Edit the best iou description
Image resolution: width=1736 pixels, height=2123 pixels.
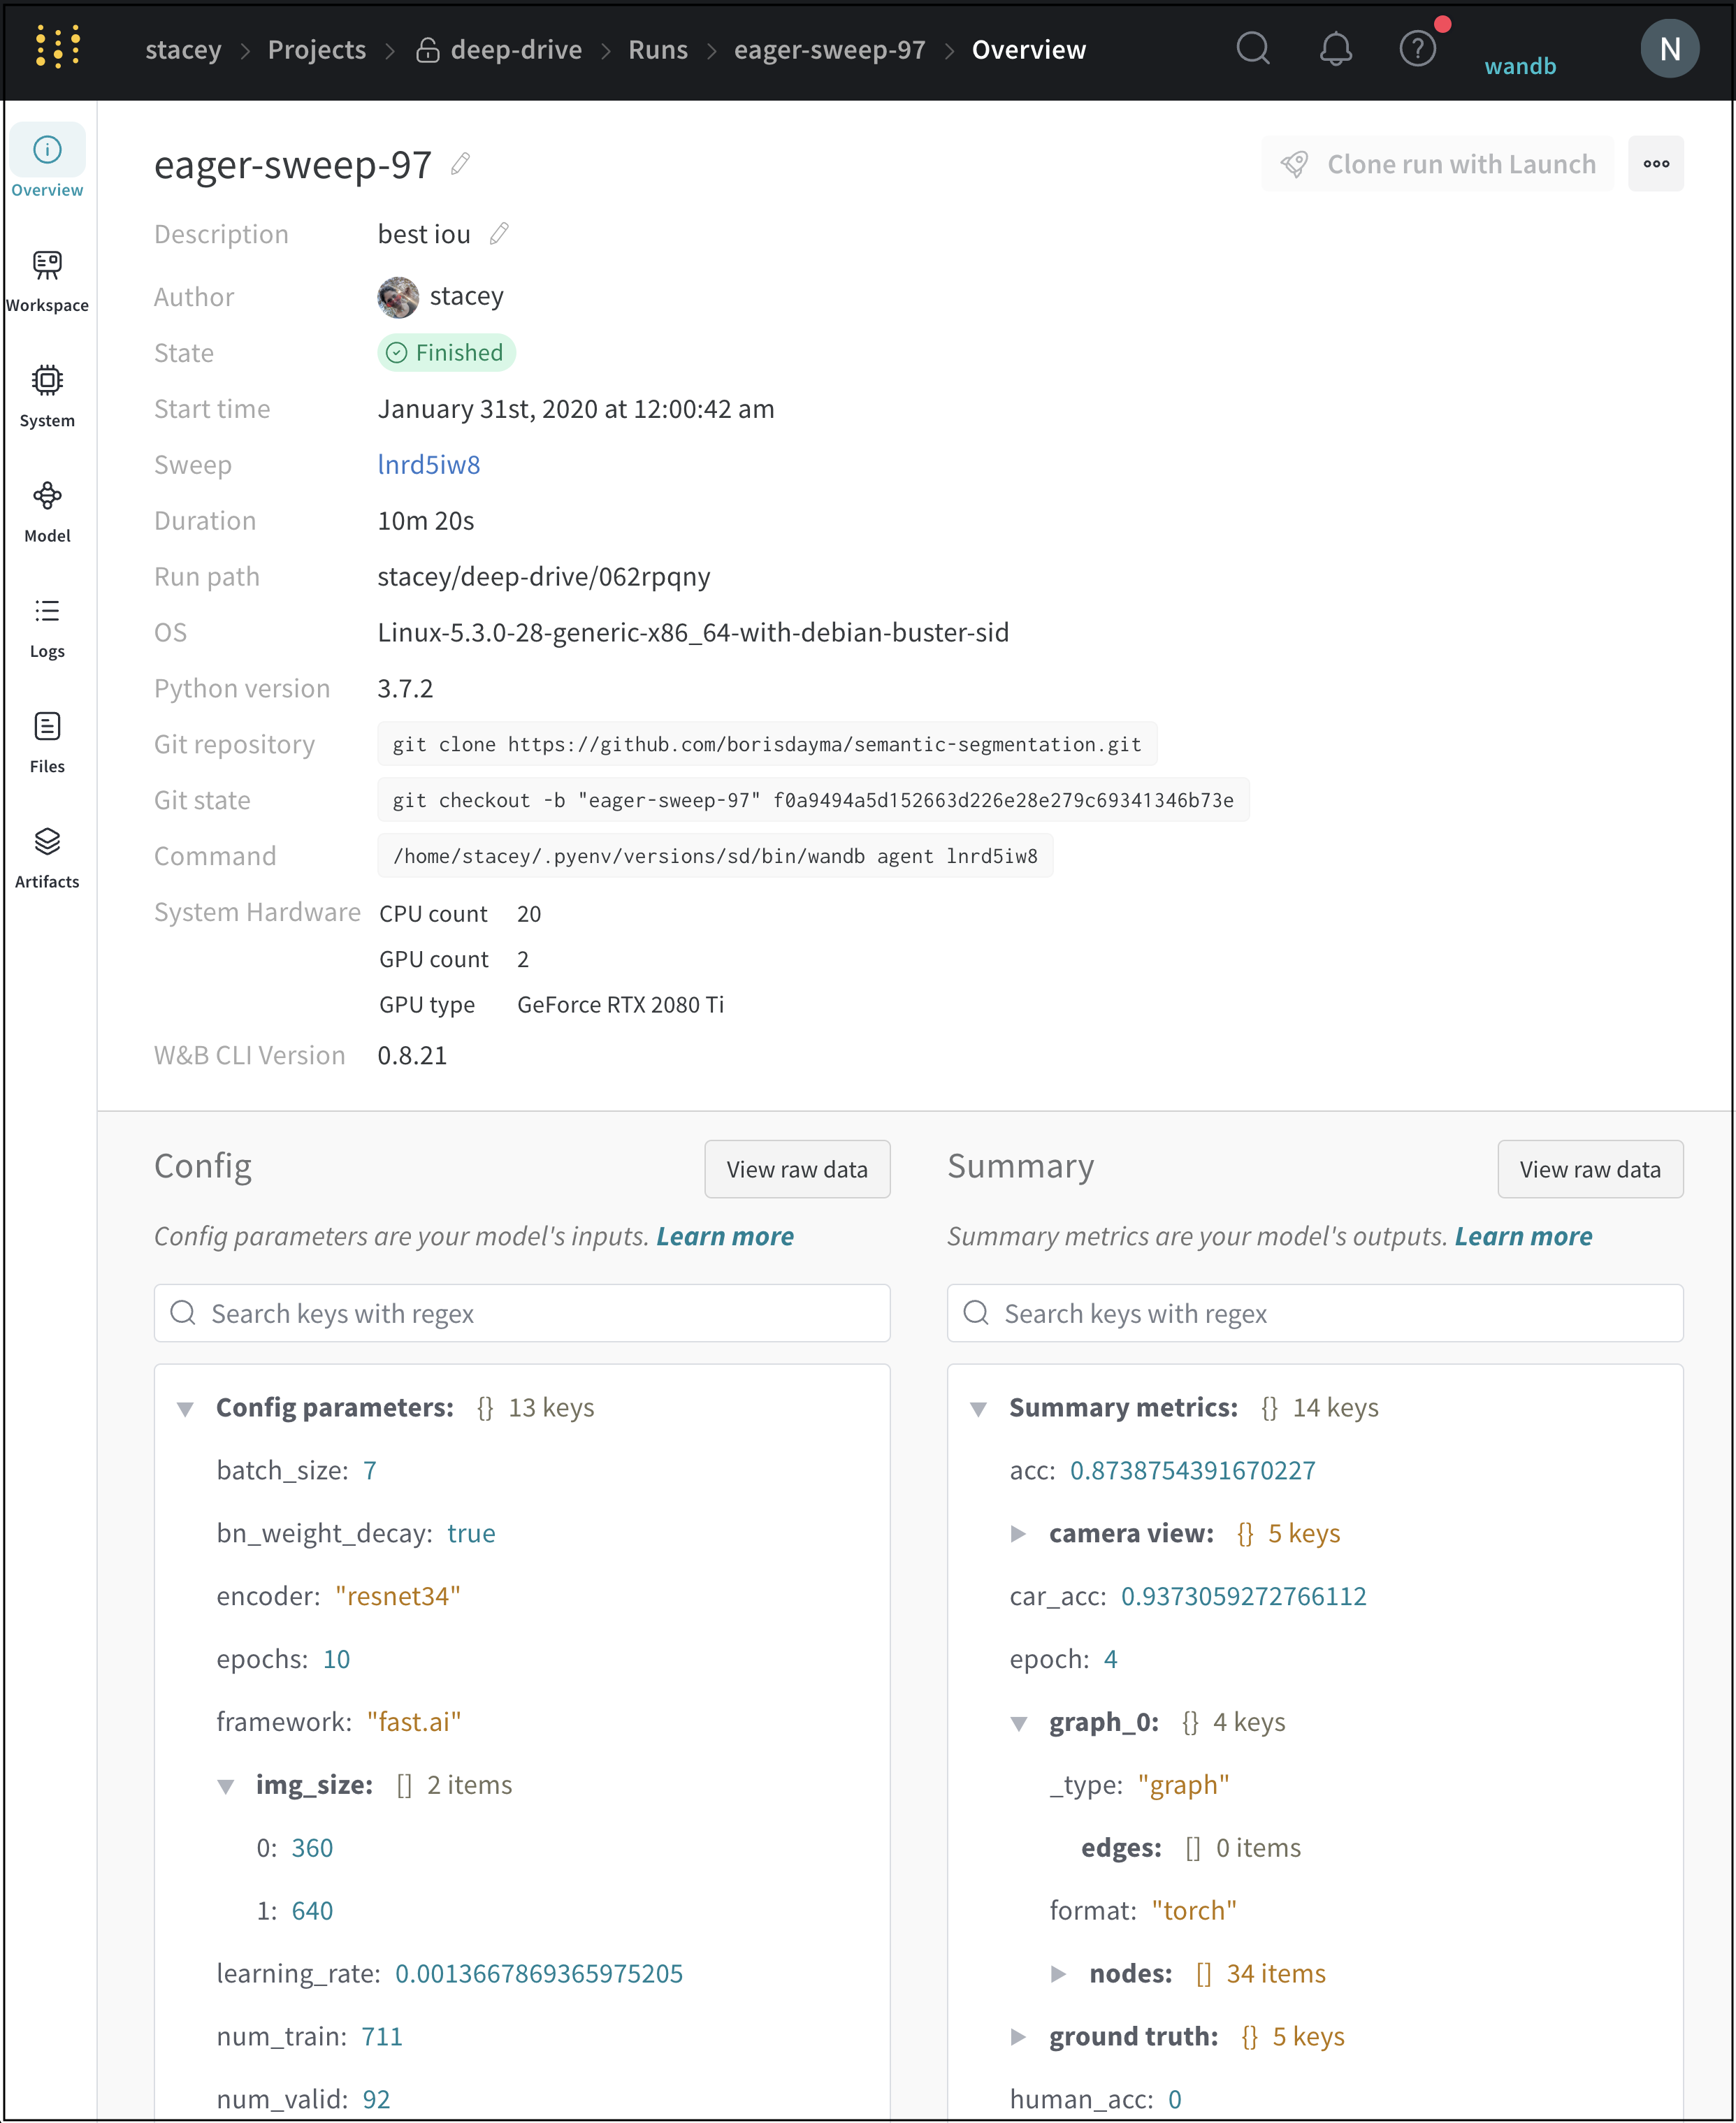(499, 233)
